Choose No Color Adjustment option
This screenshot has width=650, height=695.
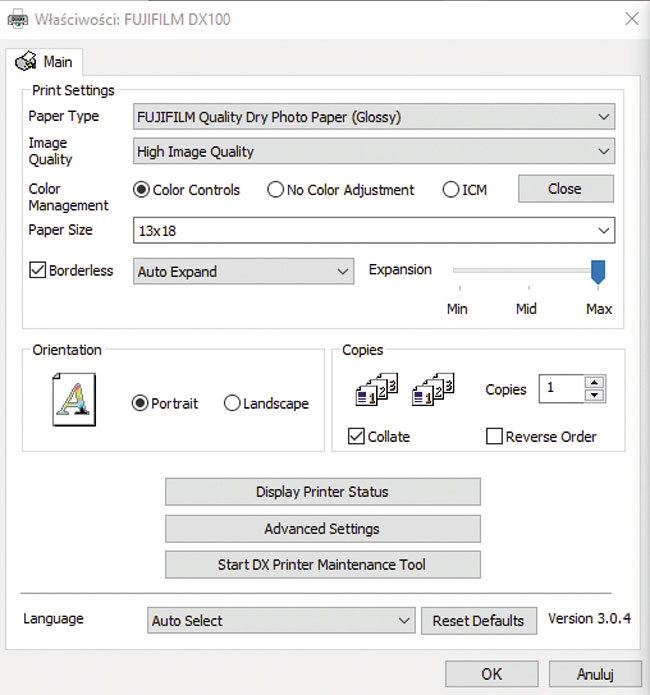click(x=276, y=190)
